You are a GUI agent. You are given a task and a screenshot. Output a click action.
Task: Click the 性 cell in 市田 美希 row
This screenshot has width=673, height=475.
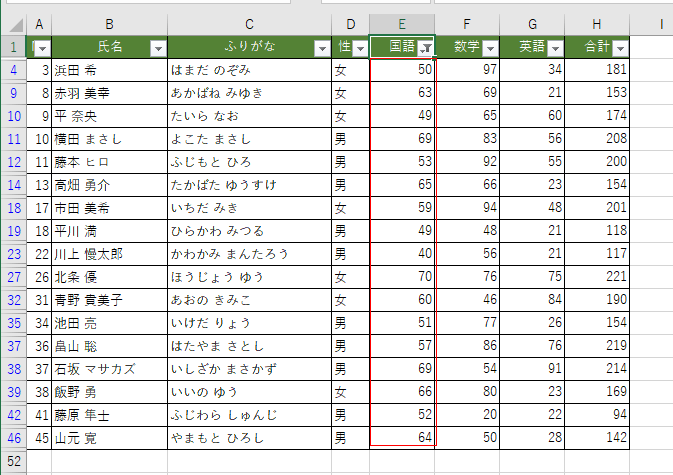pyautogui.click(x=350, y=208)
